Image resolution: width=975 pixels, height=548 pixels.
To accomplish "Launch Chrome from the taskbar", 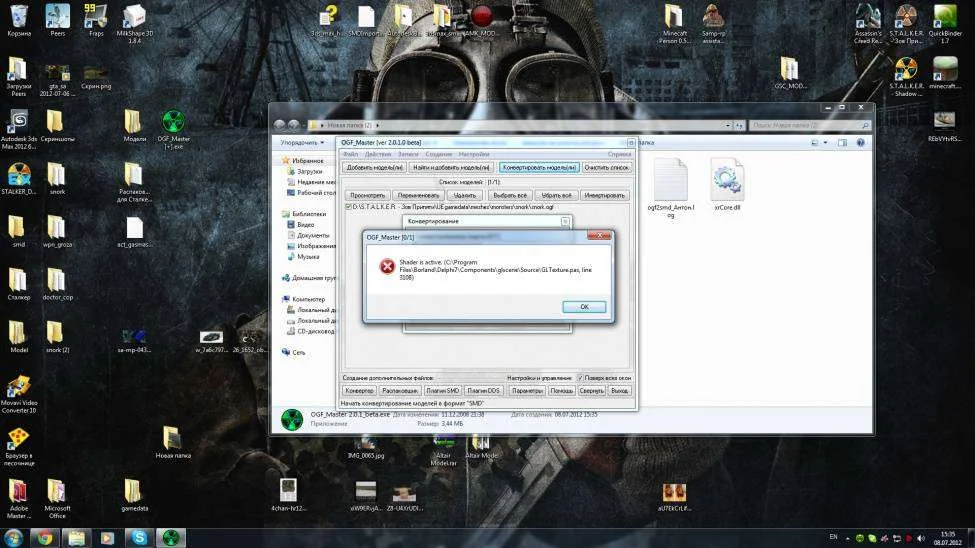I will point(44,537).
